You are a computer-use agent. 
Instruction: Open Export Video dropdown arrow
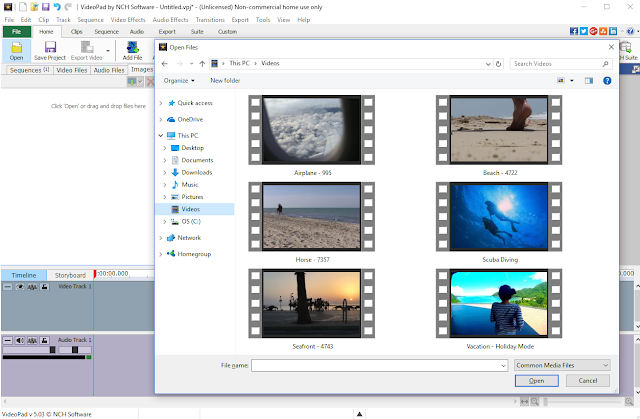108,51
